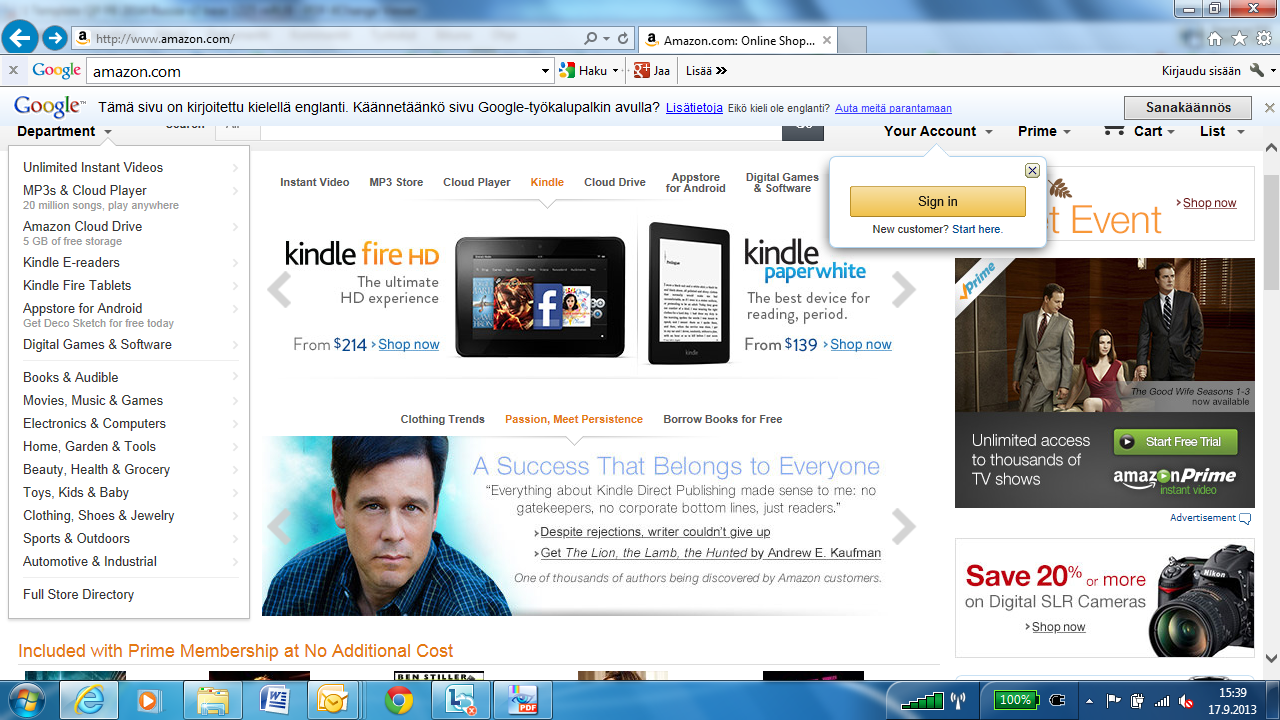Click the browser Forward arrow button
Image resolution: width=1280 pixels, height=720 pixels.
55,39
